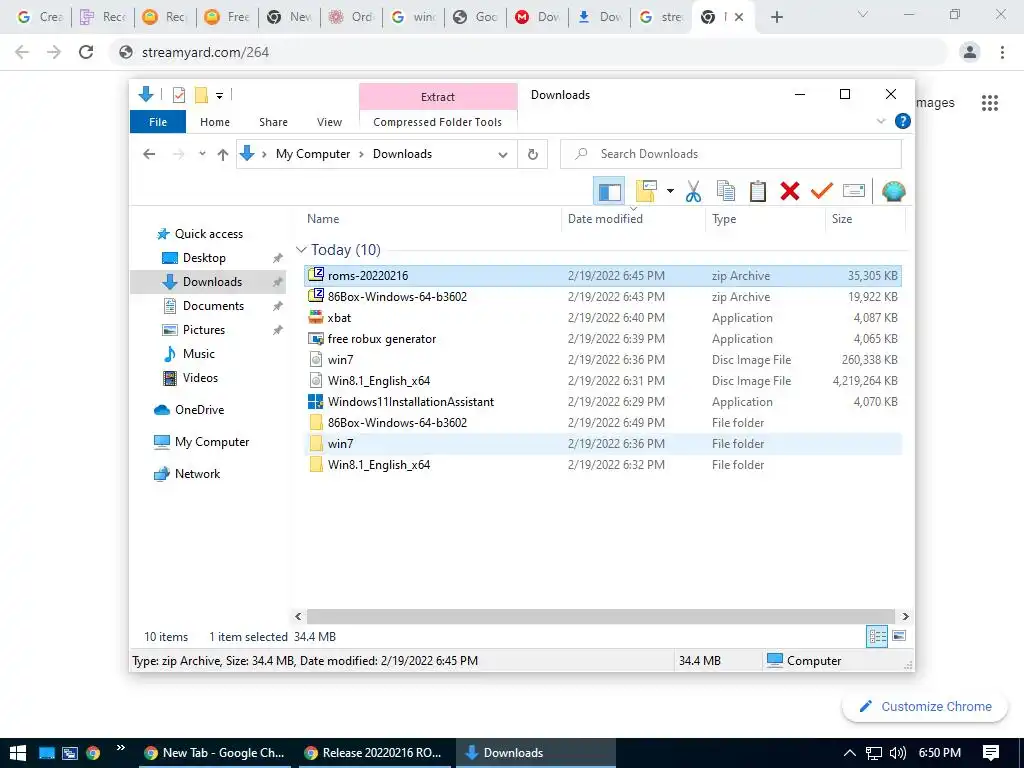Click the preview pane toggle icon in toolbar
The image size is (1024, 768).
(x=609, y=191)
